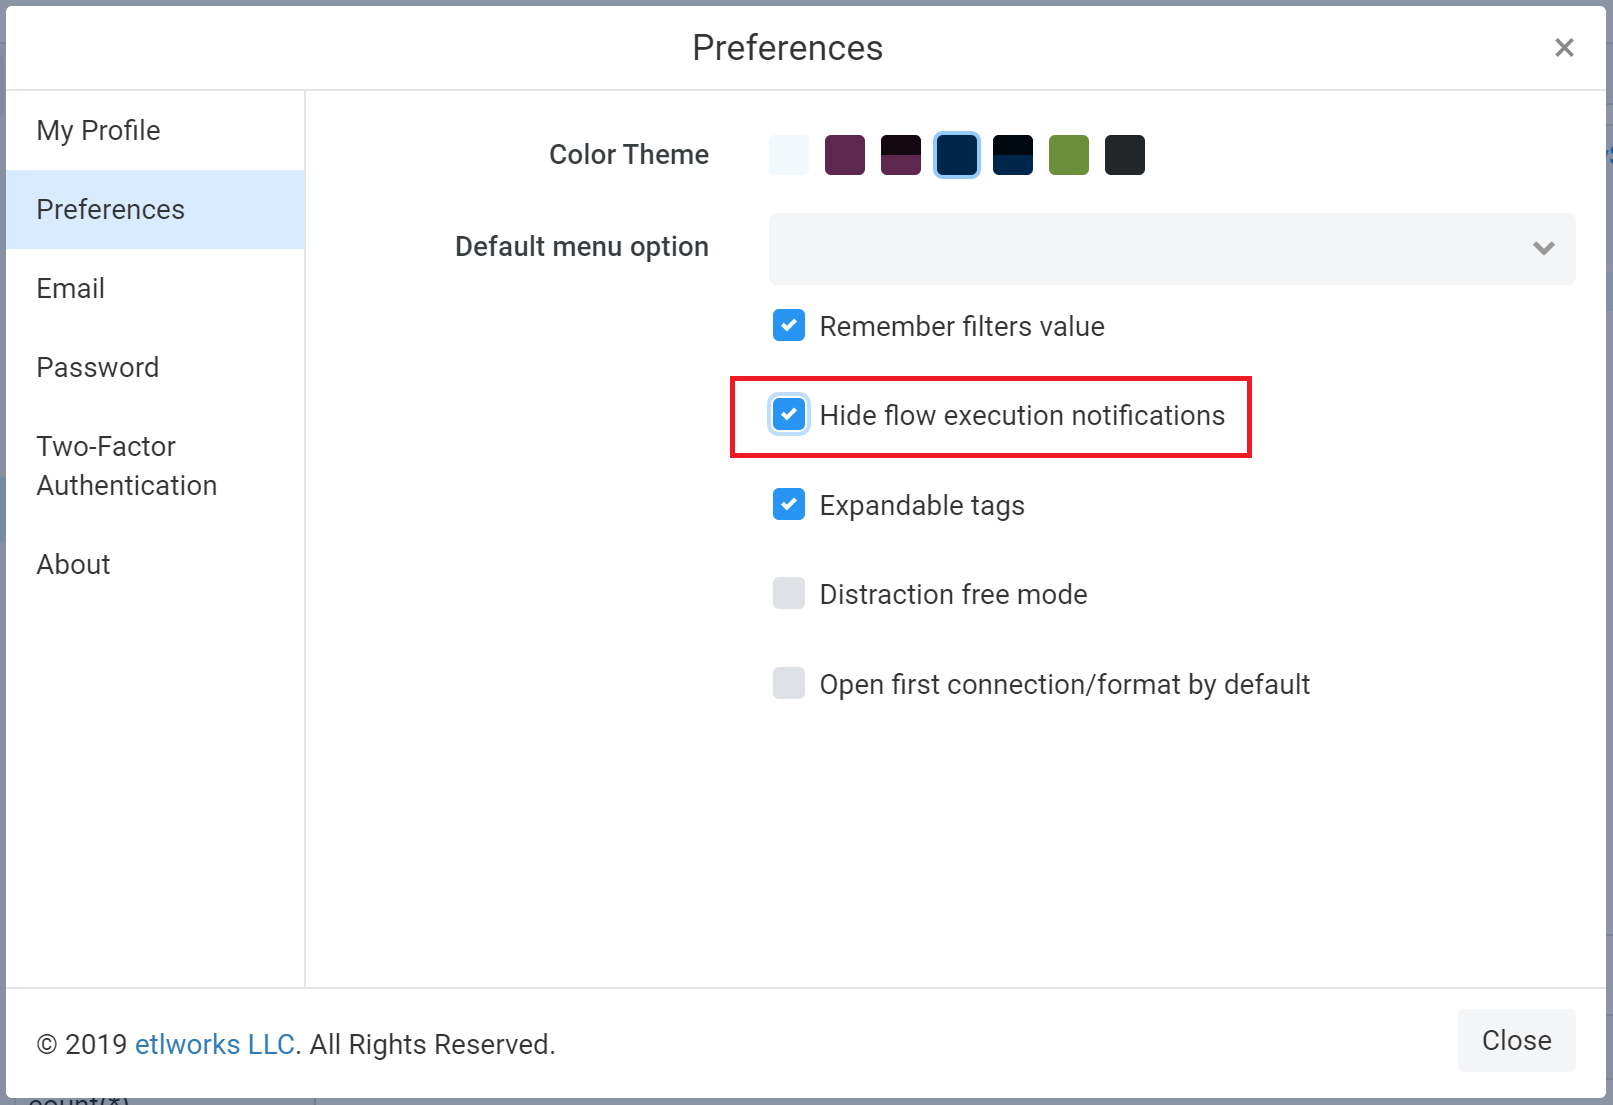Screen dimensions: 1613x1105
Task: Open the Password section
Action: [x=98, y=368]
